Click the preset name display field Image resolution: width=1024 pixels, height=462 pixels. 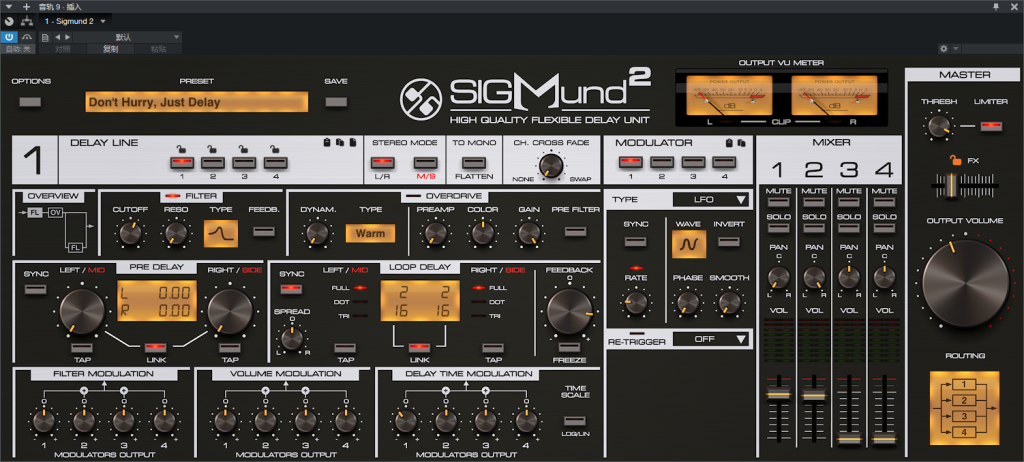click(x=197, y=102)
